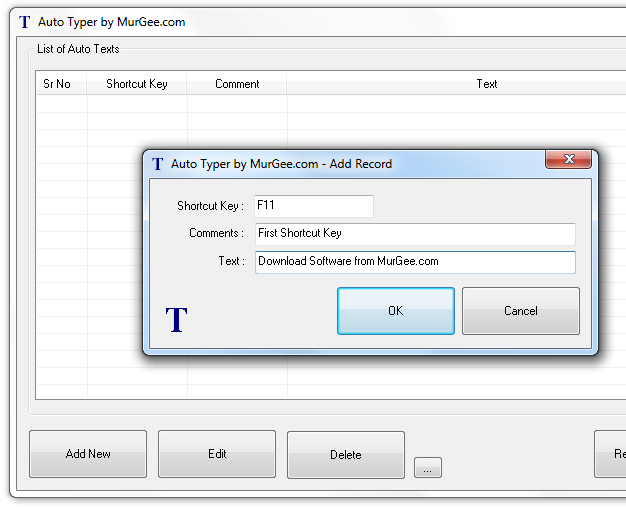This screenshot has width=626, height=509.
Task: Click the Edit button in main window
Action: click(x=217, y=454)
